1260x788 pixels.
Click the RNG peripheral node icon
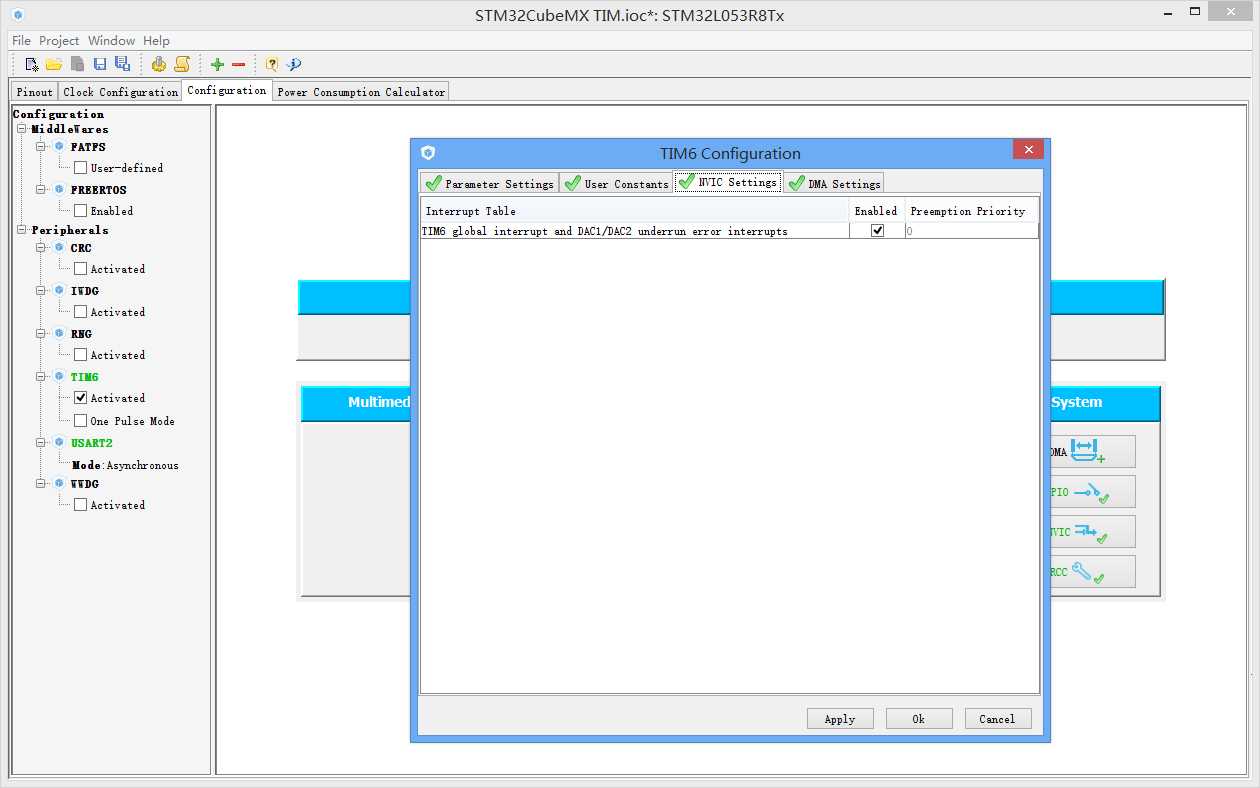coord(59,333)
